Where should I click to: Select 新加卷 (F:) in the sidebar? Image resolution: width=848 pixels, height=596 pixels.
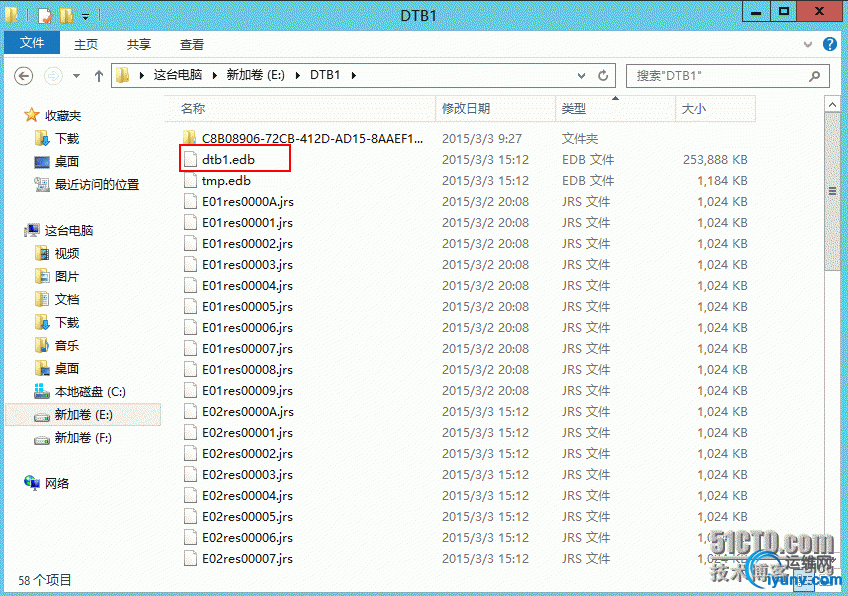coord(83,438)
